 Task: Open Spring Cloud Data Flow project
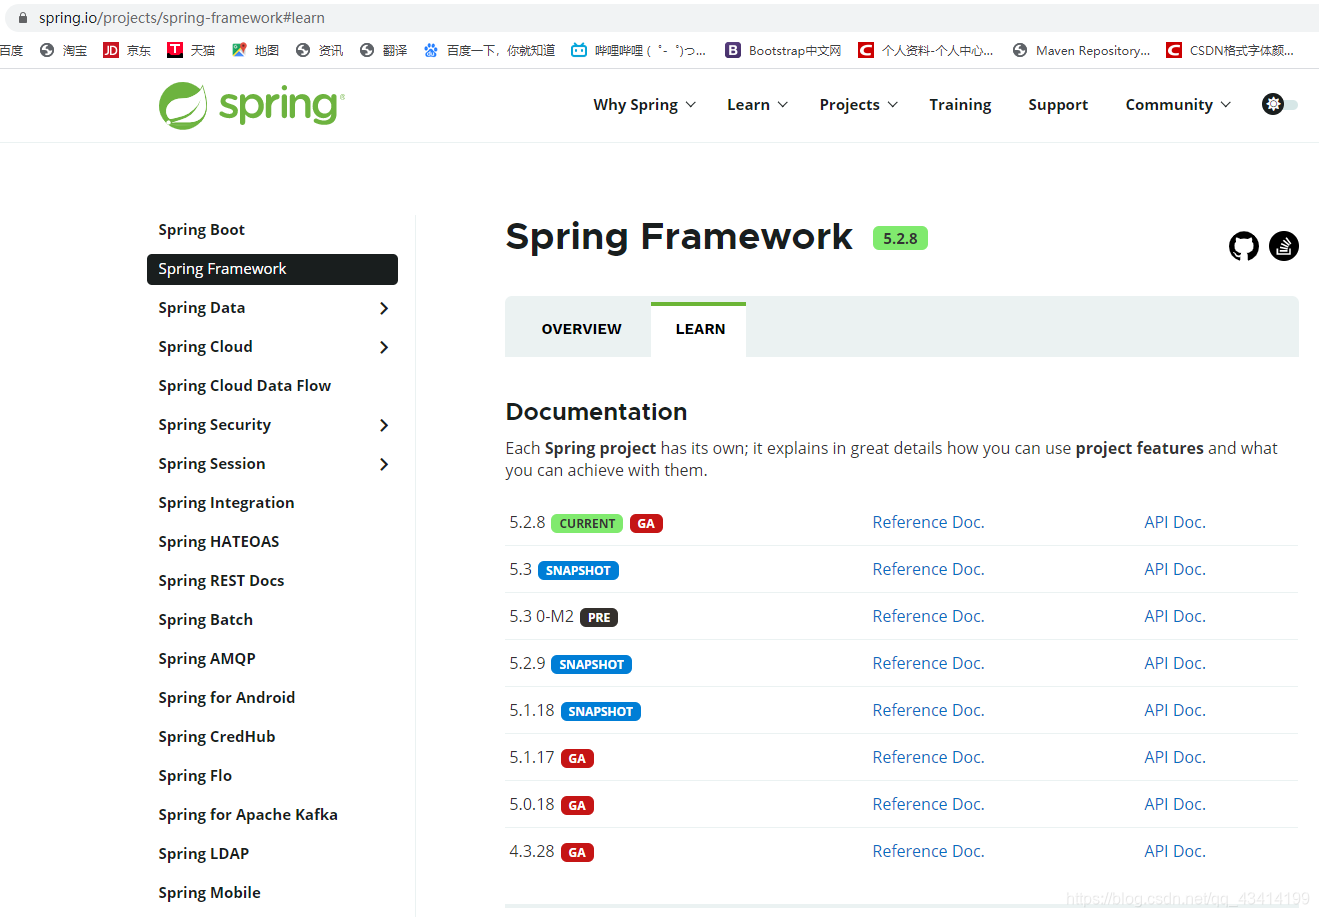tap(244, 386)
